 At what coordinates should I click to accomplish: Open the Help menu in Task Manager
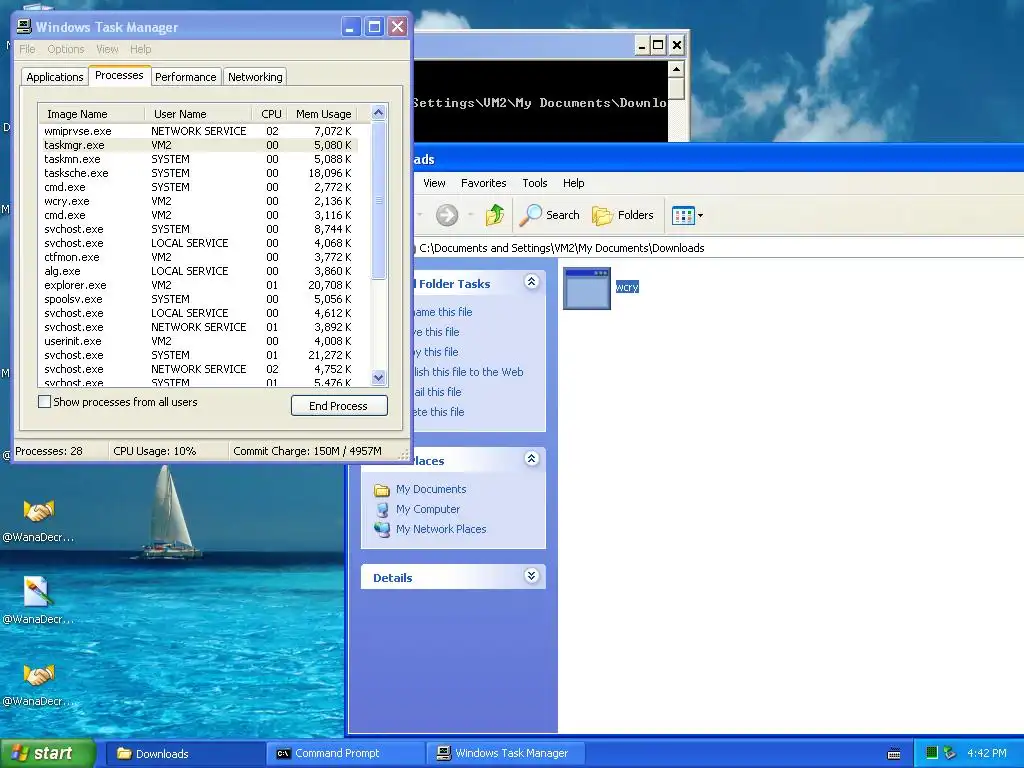click(x=140, y=49)
